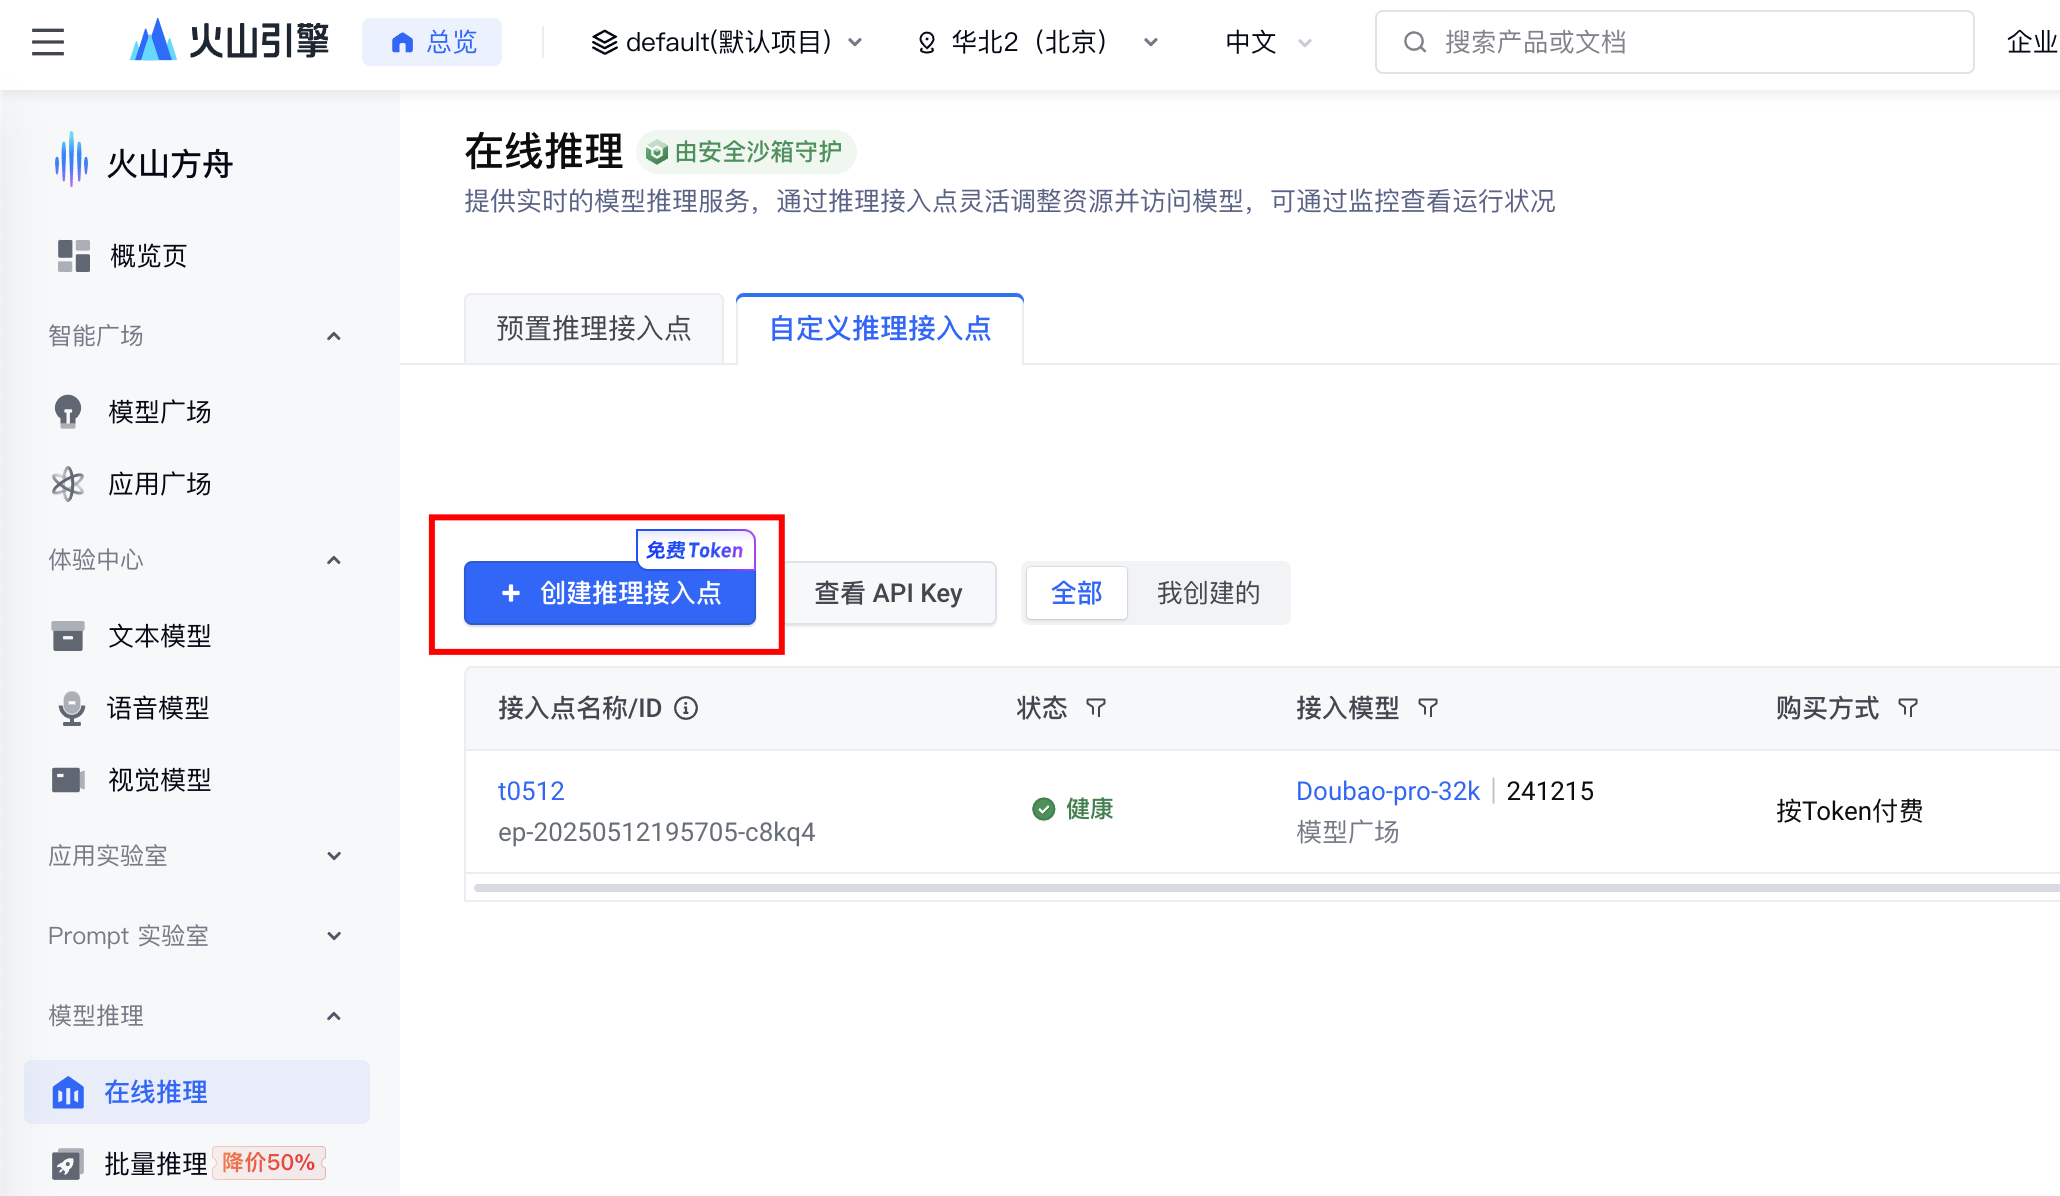The image size is (2060, 1196).
Task: Open 应用广场 in the sidebar
Action: point(159,484)
